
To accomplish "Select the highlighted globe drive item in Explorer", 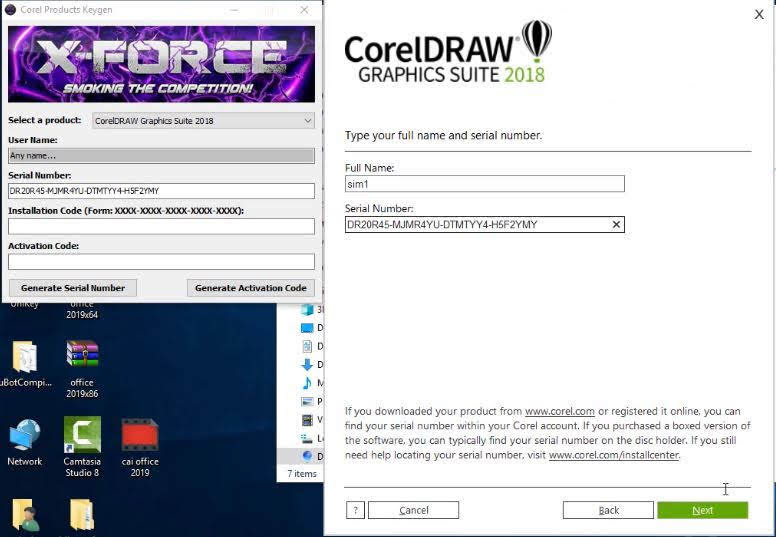I will 307,456.
